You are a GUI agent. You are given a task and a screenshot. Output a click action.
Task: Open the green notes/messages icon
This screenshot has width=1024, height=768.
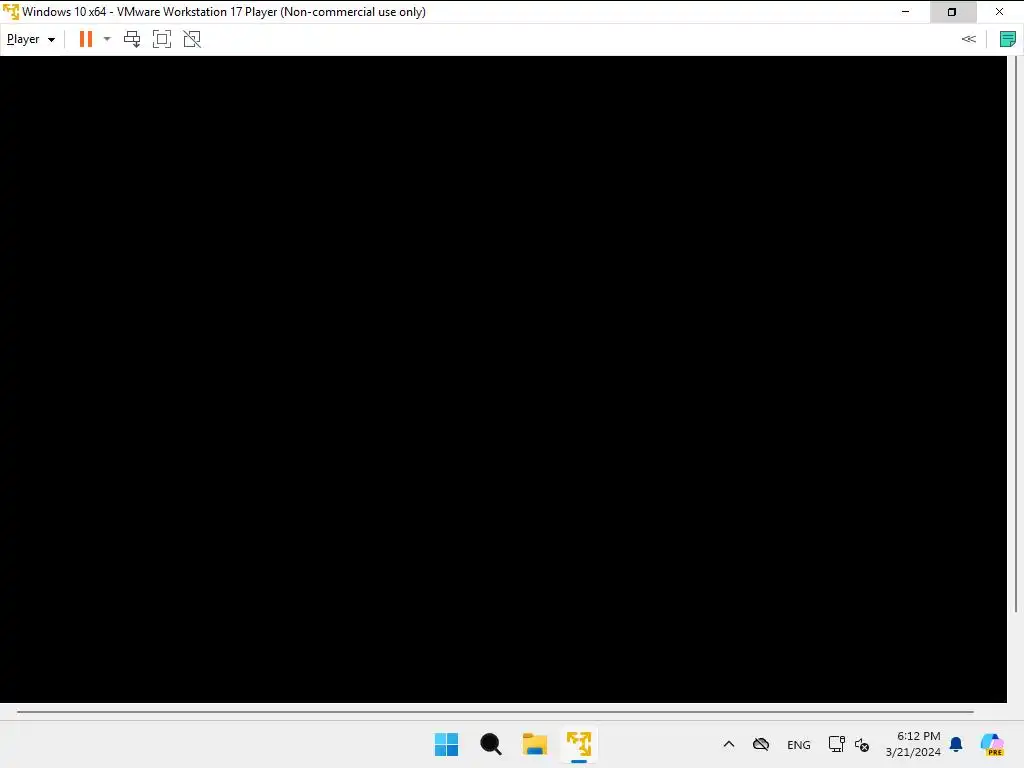coord(1008,39)
